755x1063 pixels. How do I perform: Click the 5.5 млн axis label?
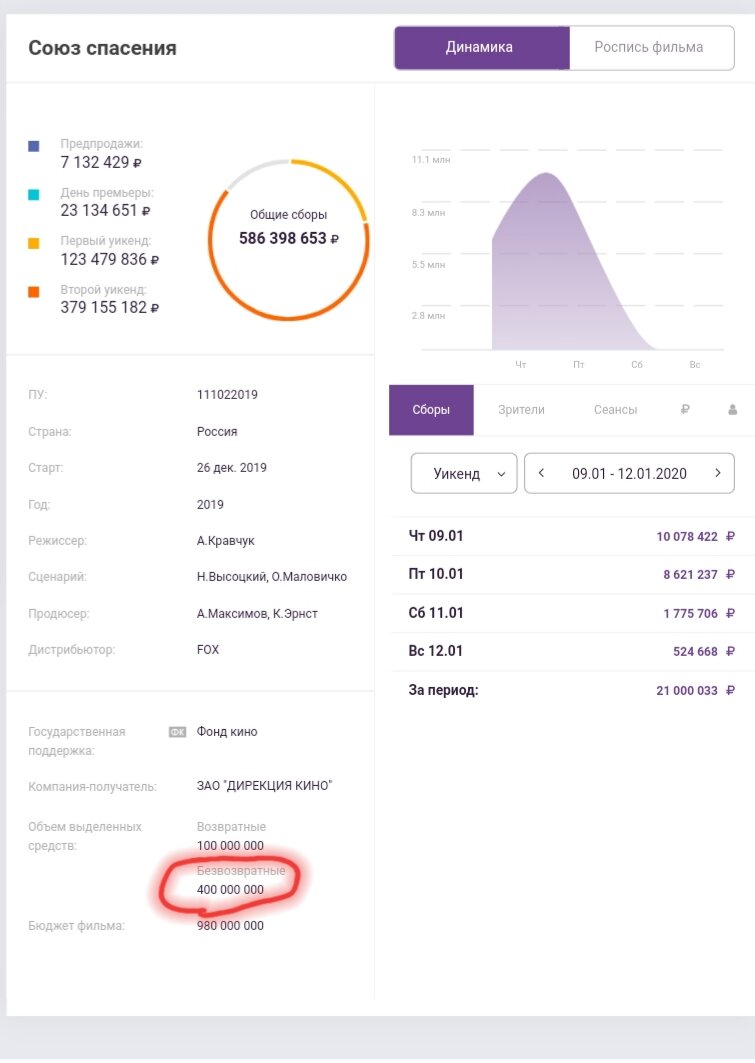pyautogui.click(x=428, y=264)
